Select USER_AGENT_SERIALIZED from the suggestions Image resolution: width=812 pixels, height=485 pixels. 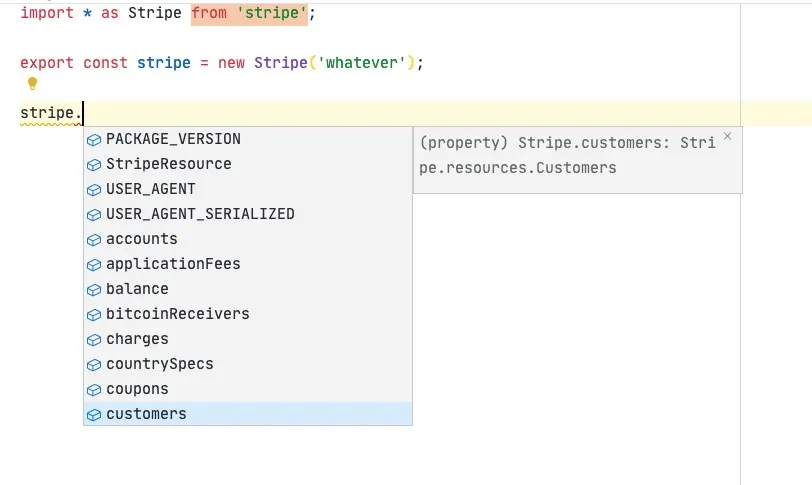pos(200,214)
